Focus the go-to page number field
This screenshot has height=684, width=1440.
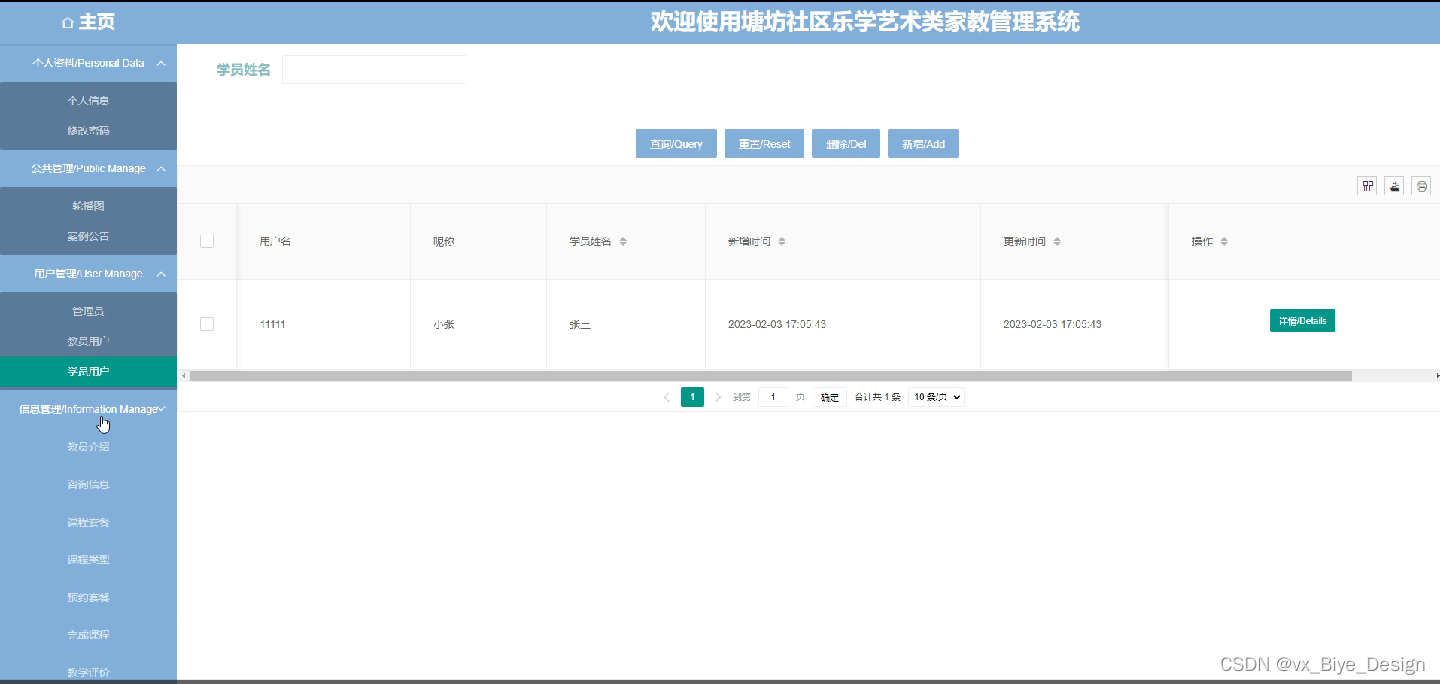click(x=772, y=397)
